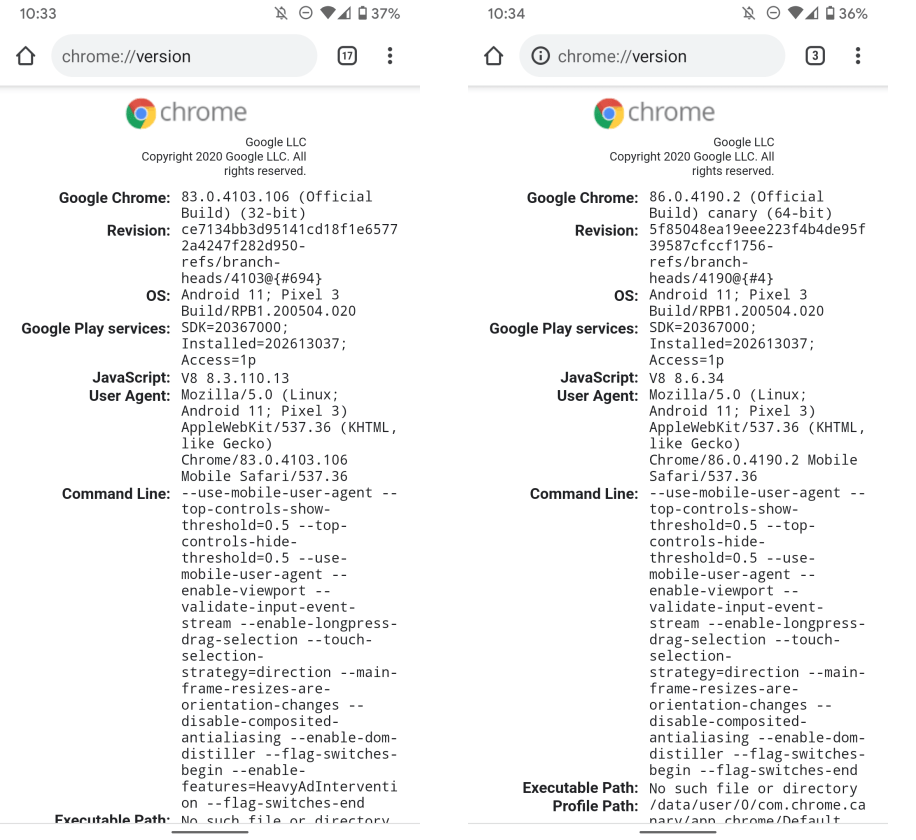Open the three-dot menu beside the 17-tabs button
This screenshot has width=916, height=840.
(390, 56)
